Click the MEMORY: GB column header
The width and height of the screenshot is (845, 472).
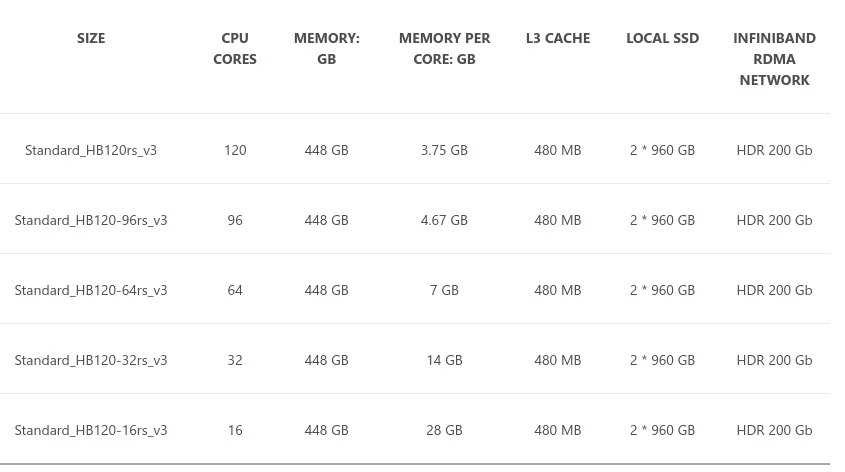tap(327, 48)
